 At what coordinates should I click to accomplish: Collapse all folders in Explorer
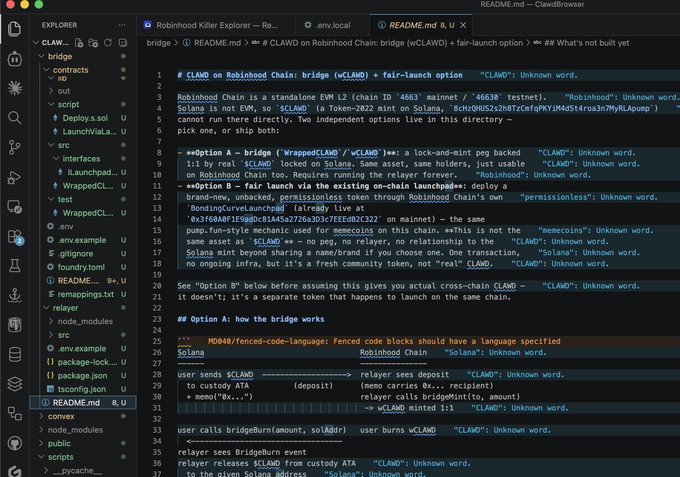[123, 42]
